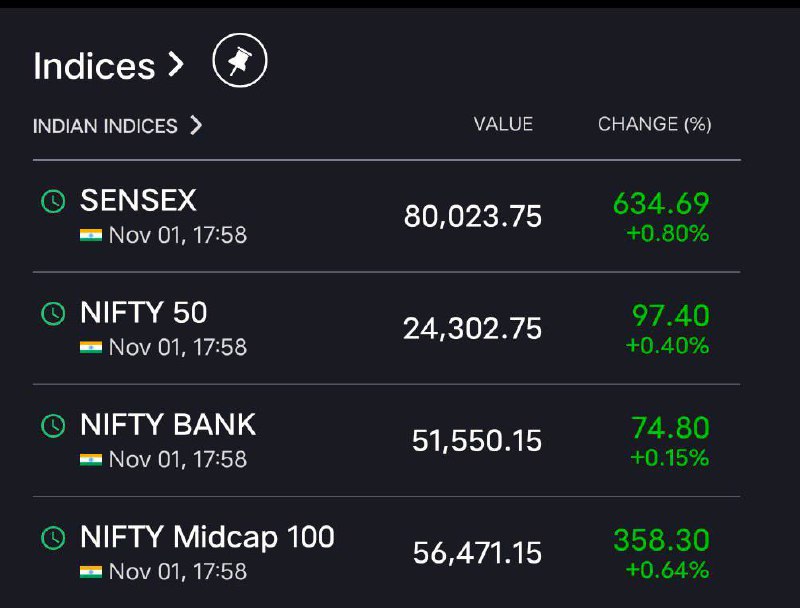Tap the India flag under NIFTY 50
The height and width of the screenshot is (608, 800).
pos(91,347)
